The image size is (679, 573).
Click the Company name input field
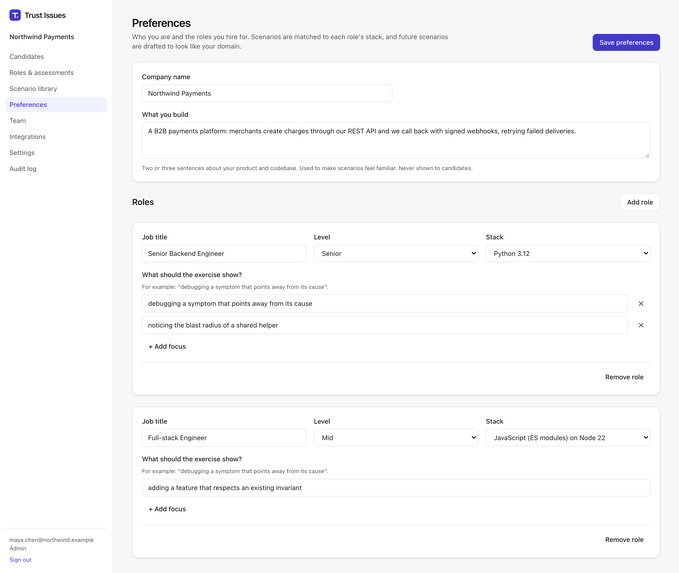[x=267, y=94]
